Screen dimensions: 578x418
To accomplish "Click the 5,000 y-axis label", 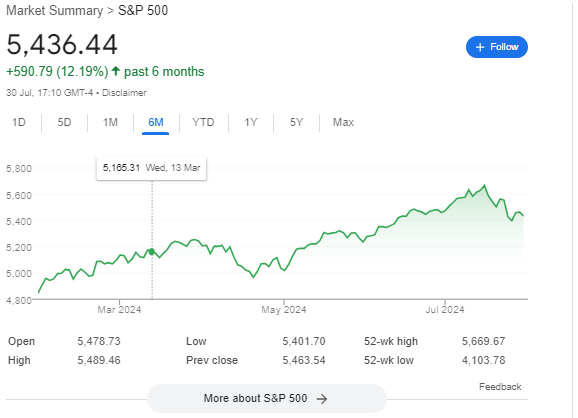I will pos(19,274).
